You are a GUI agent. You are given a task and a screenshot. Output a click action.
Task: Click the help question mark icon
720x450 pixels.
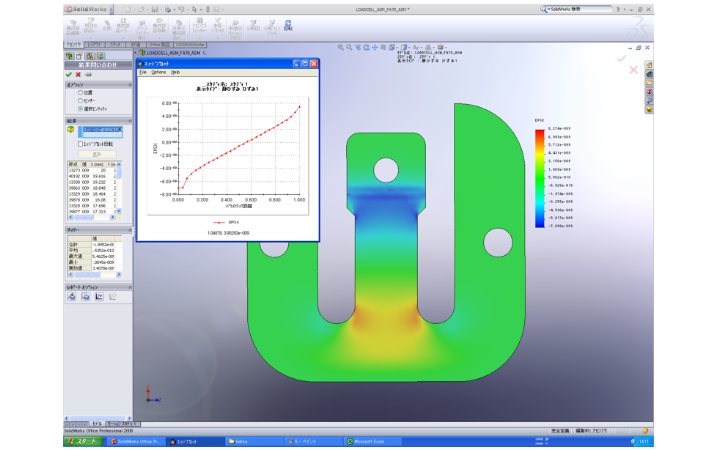618,9
